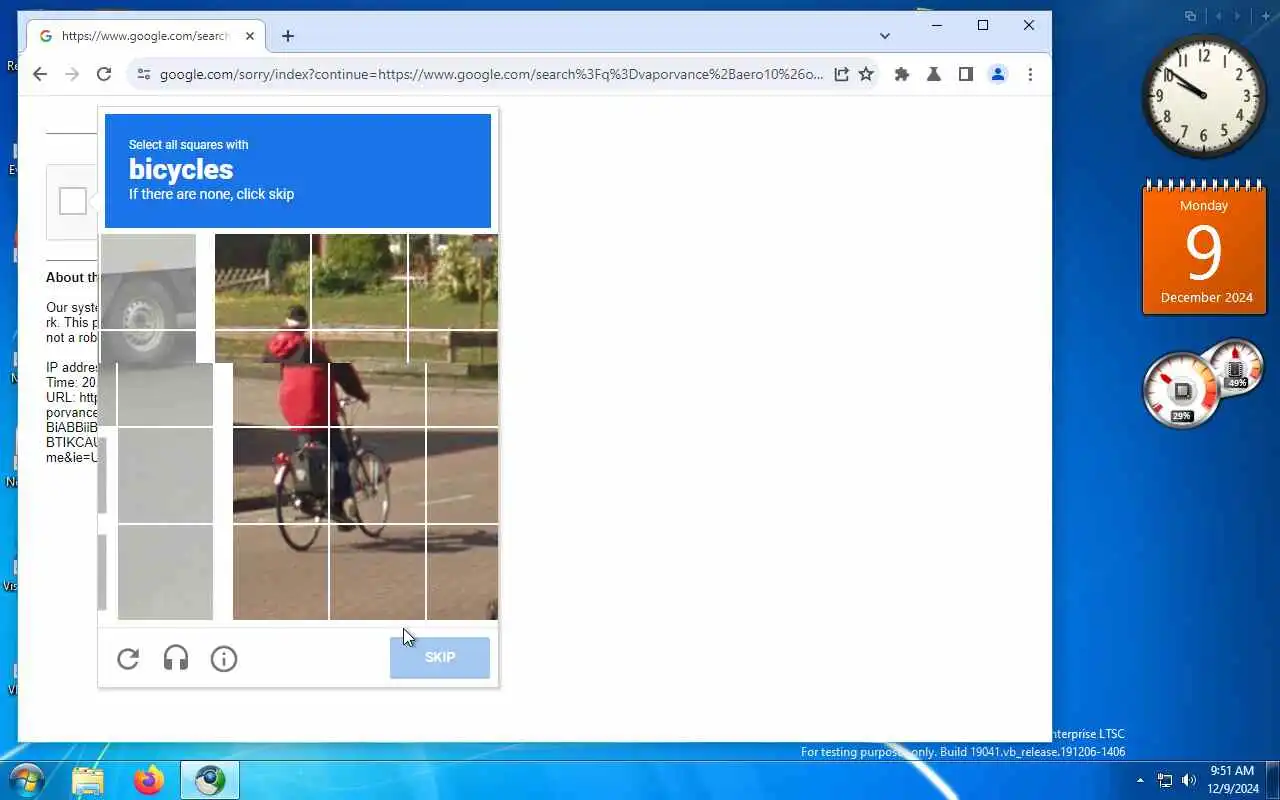Launch File Explorer from the taskbar
Viewport: 1280px width, 800px height.
pyautogui.click(x=88, y=780)
